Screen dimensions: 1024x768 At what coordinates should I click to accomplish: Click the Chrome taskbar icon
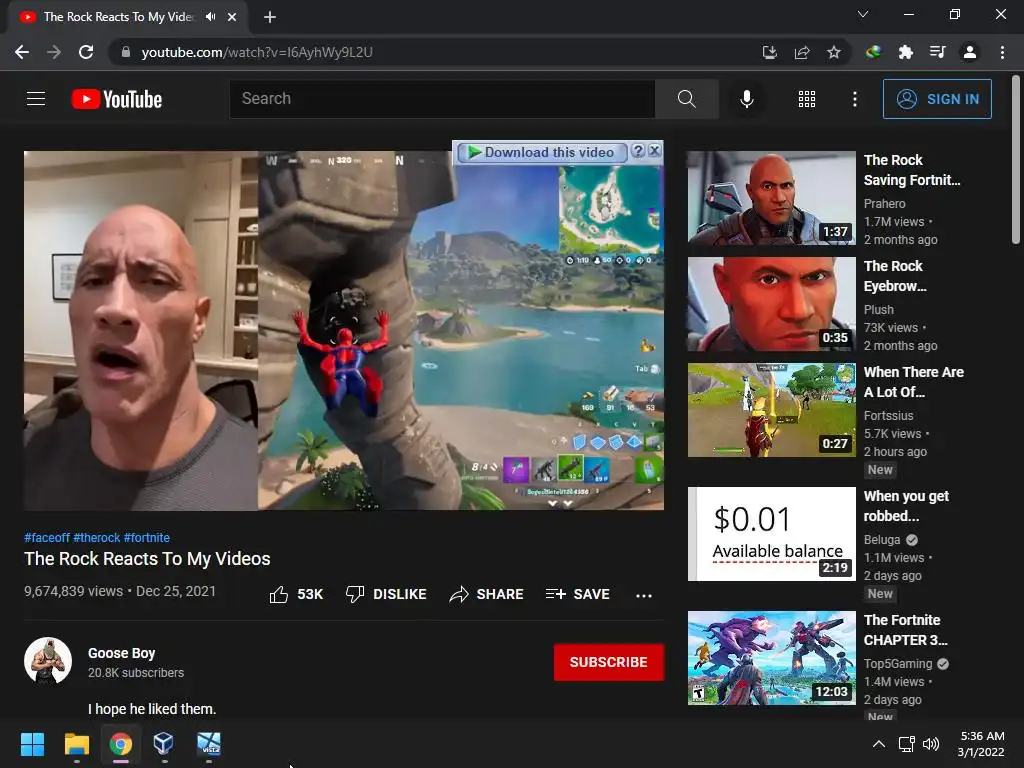tap(121, 744)
